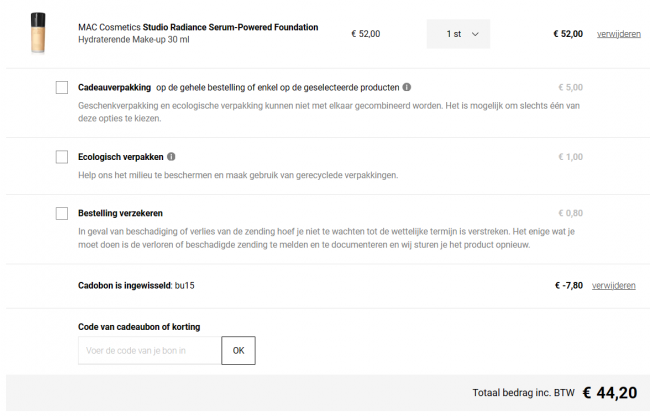Click info icon next to Ecologisch verpakken

tap(172, 157)
